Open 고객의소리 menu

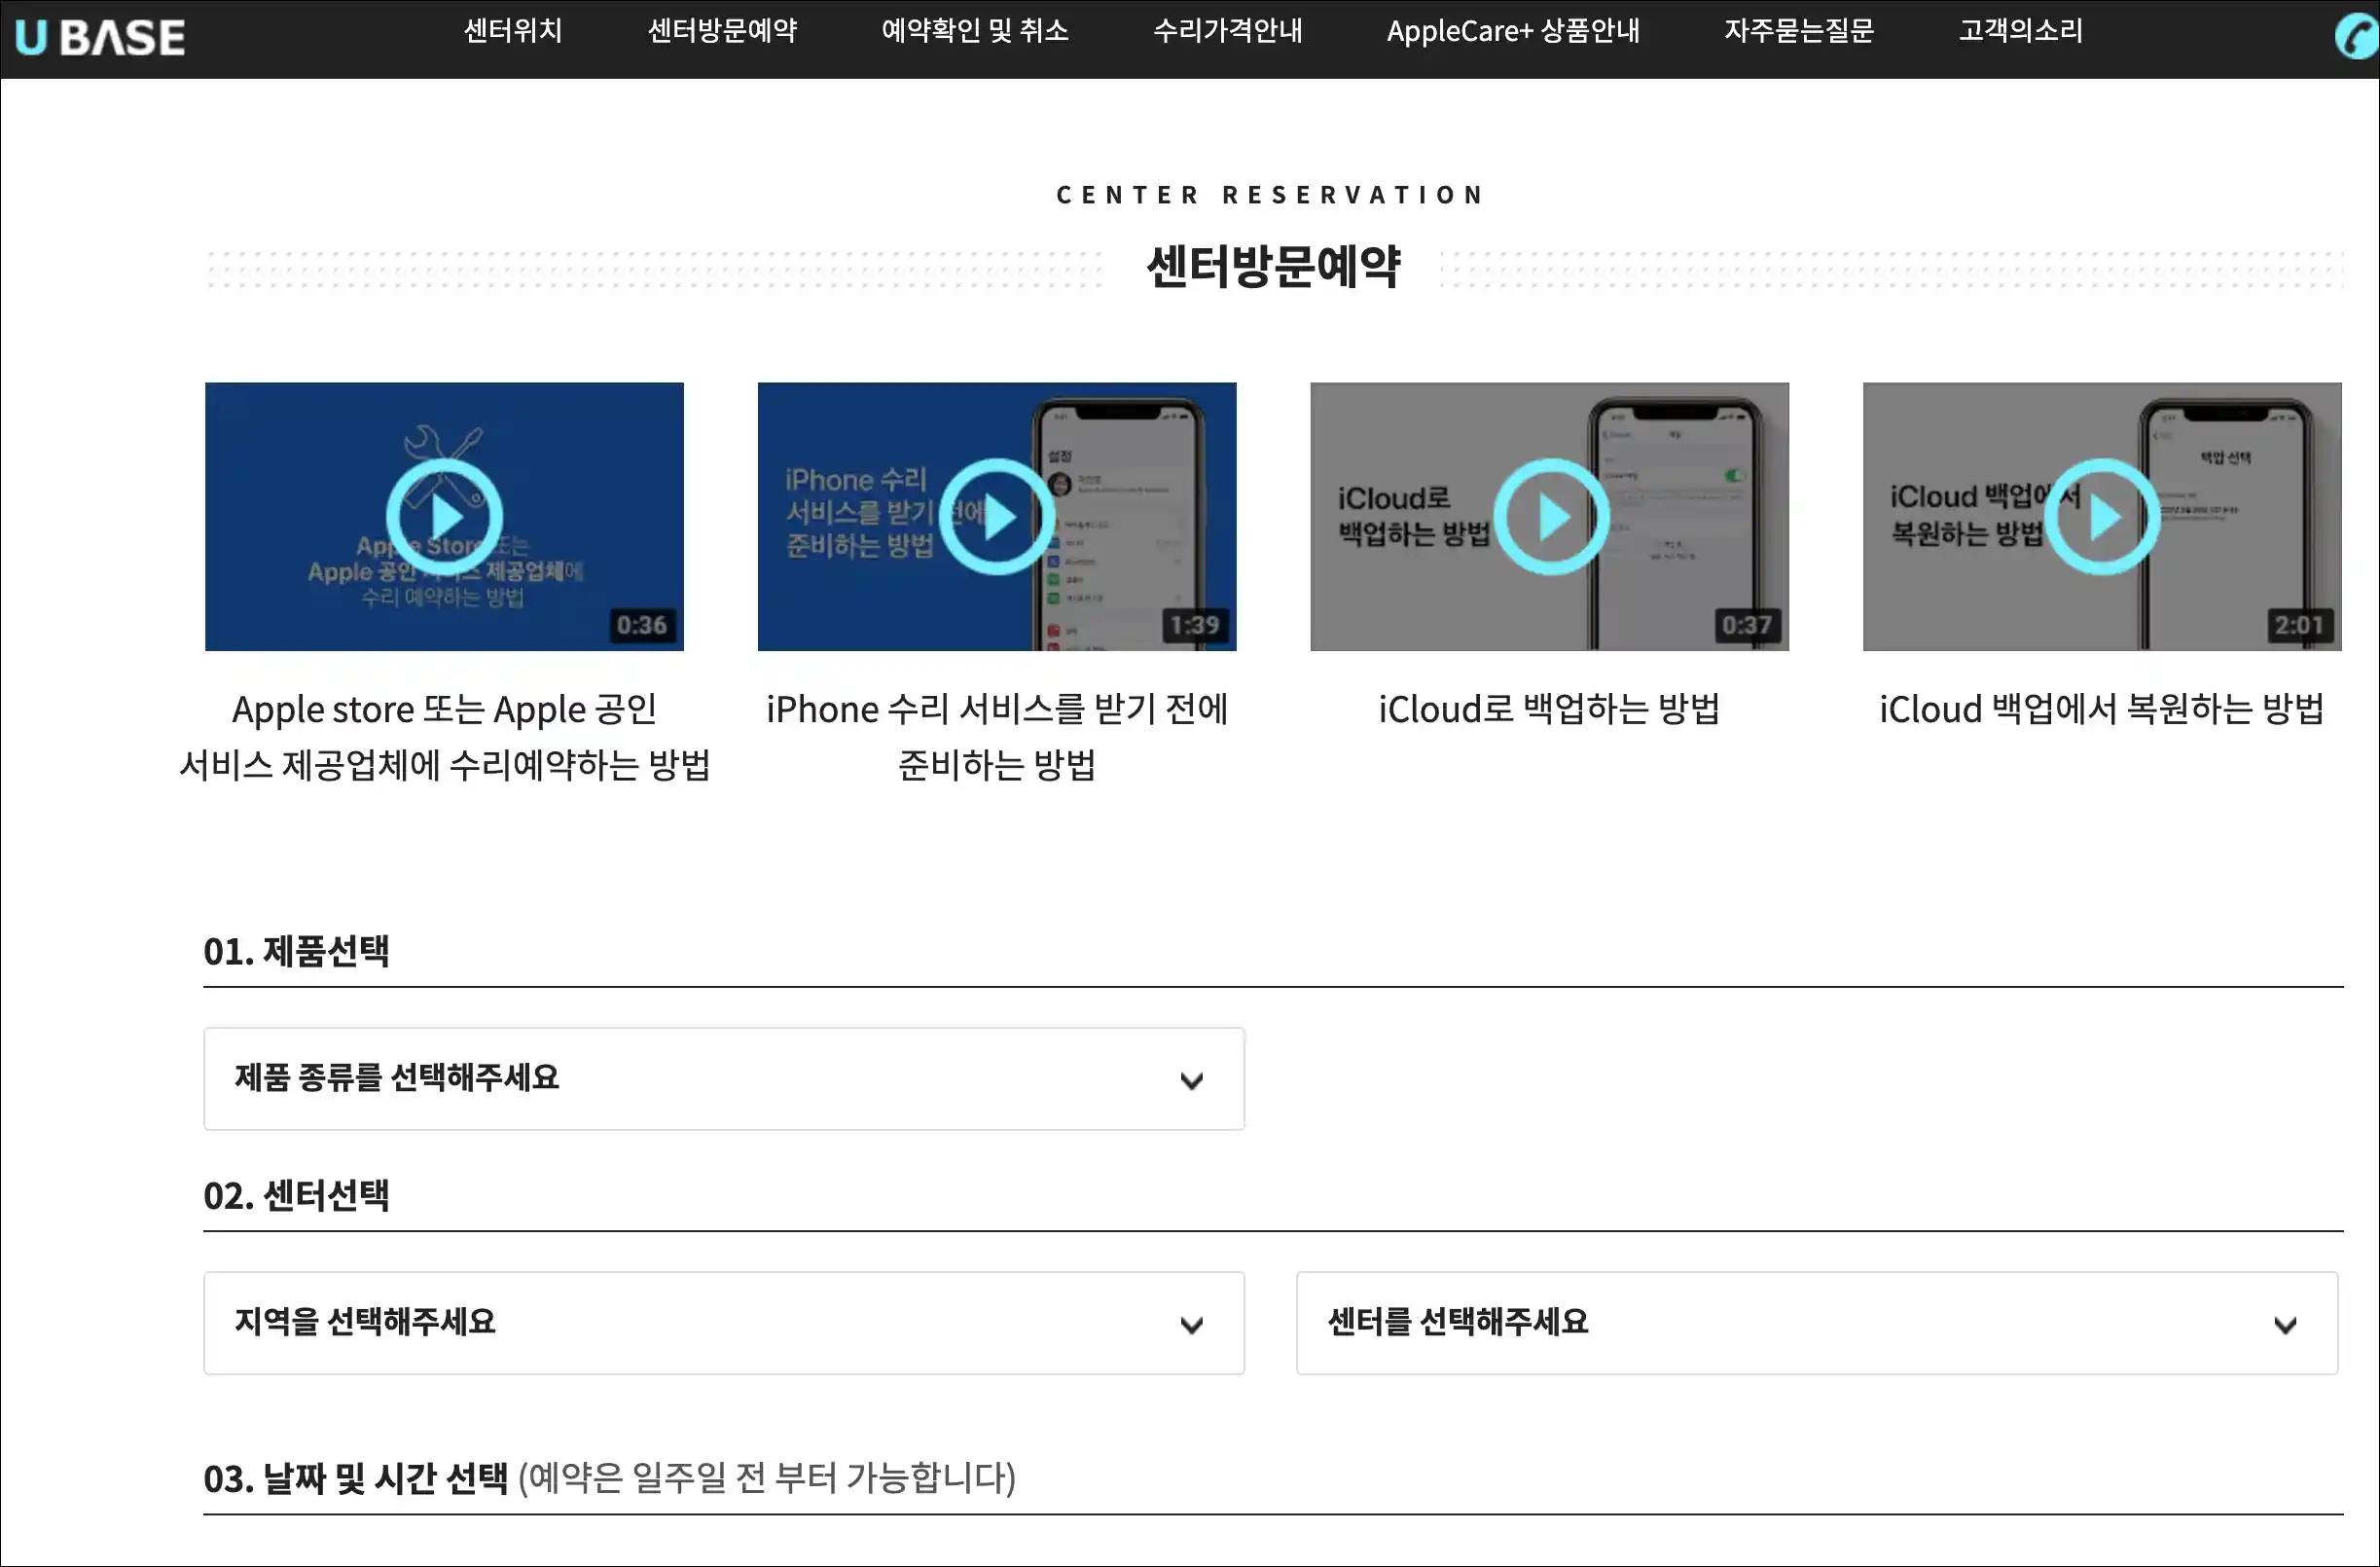point(2021,31)
